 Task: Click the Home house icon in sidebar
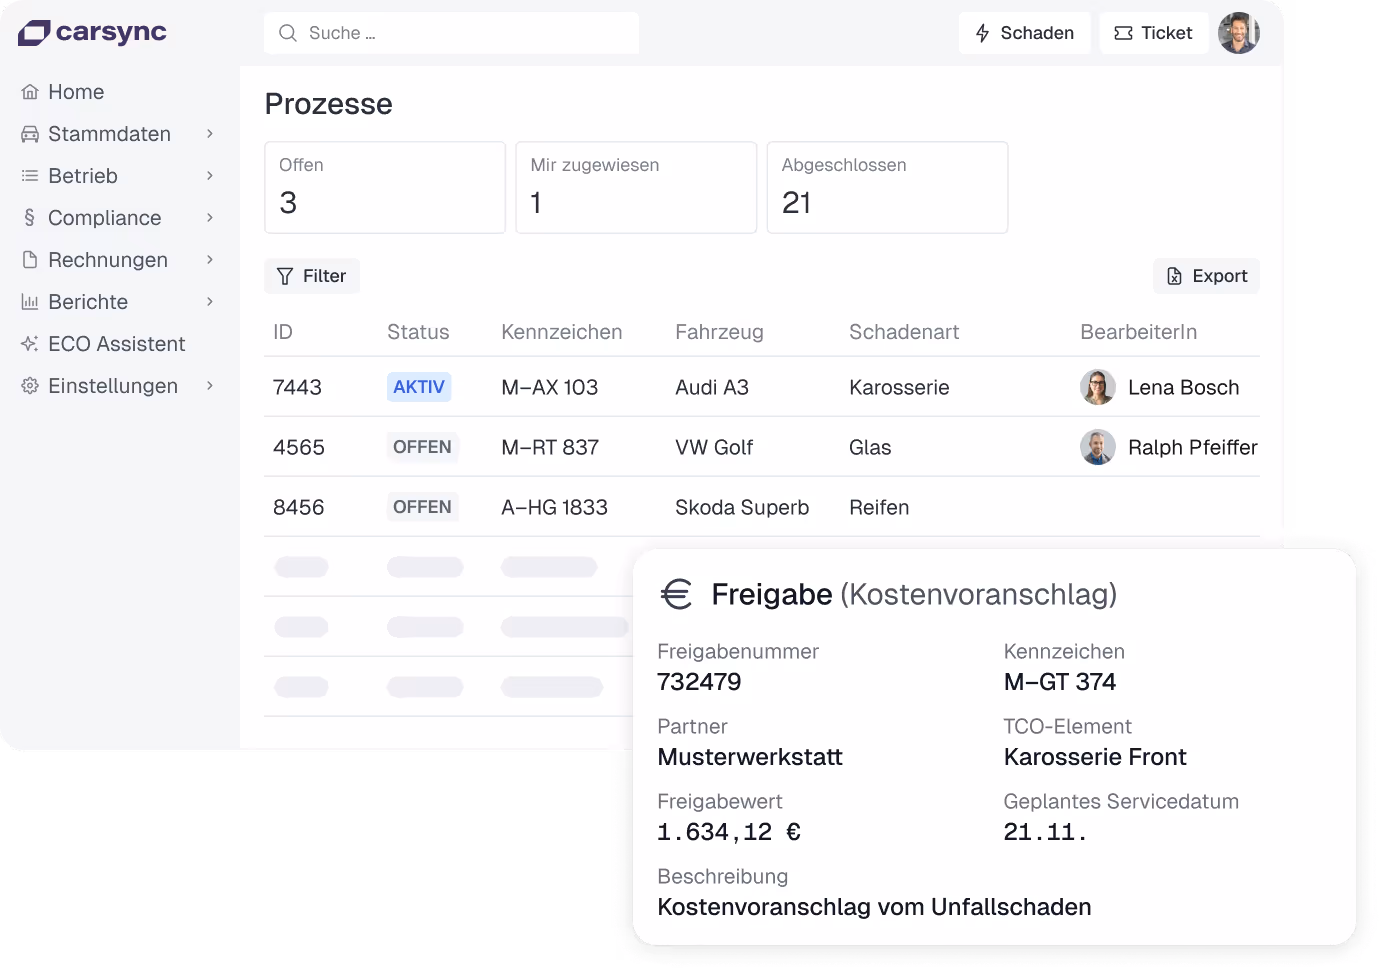[x=30, y=92]
